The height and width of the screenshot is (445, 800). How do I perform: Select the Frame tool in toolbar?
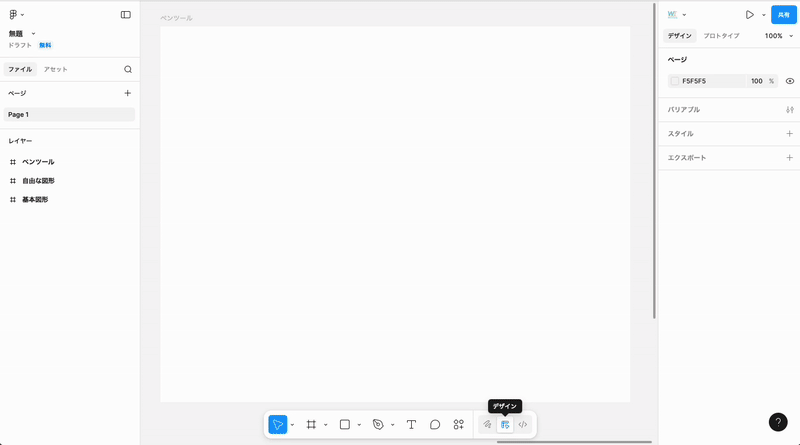click(311, 424)
